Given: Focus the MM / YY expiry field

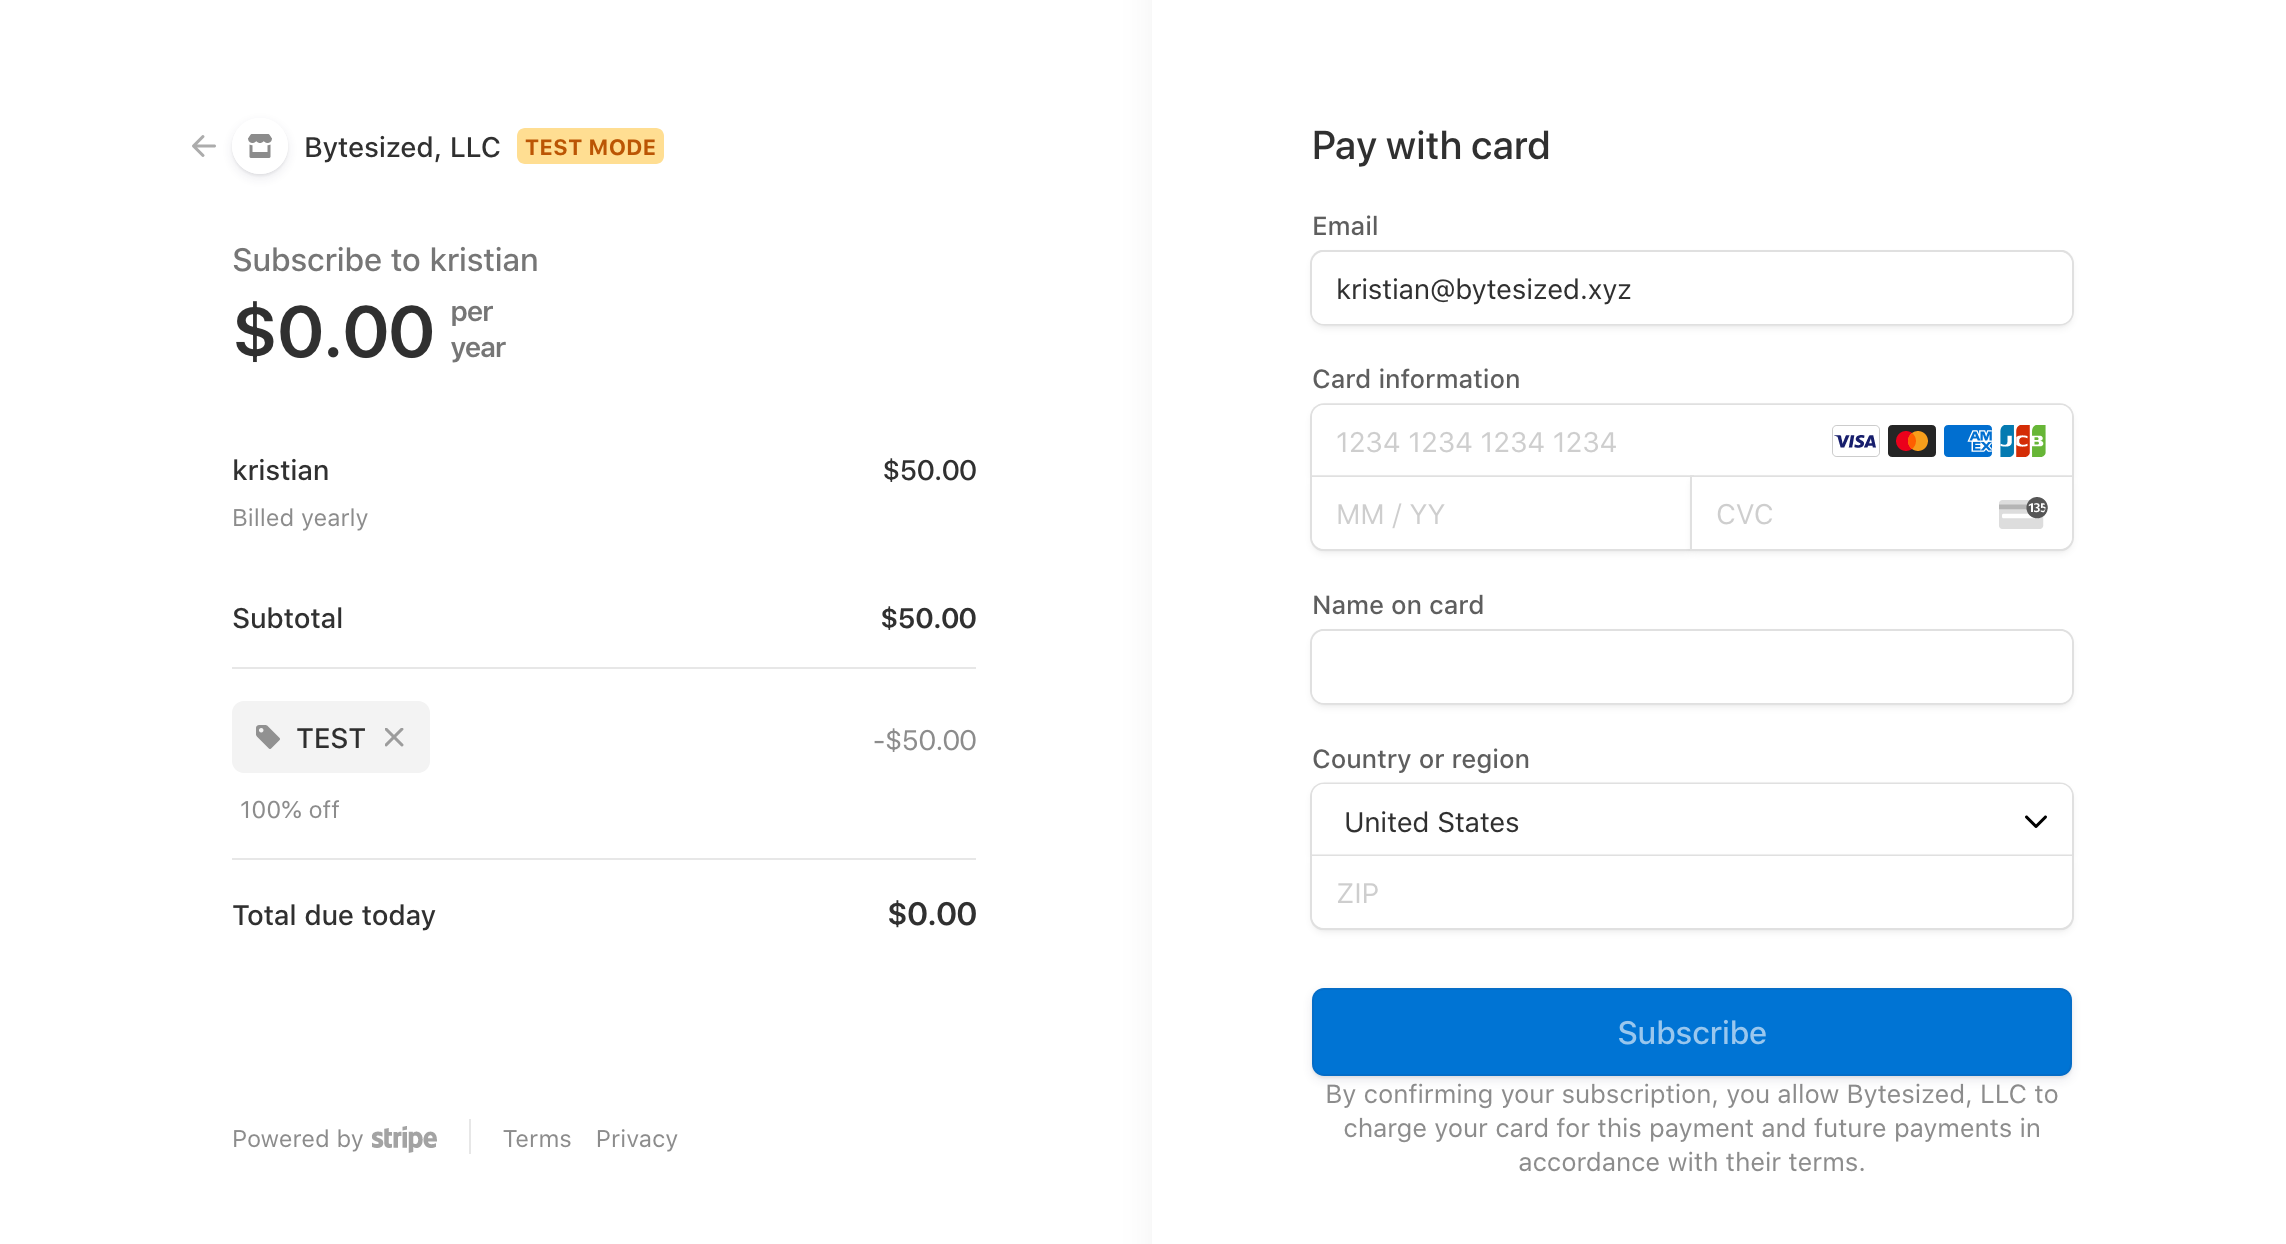Looking at the screenshot, I should 1501,514.
